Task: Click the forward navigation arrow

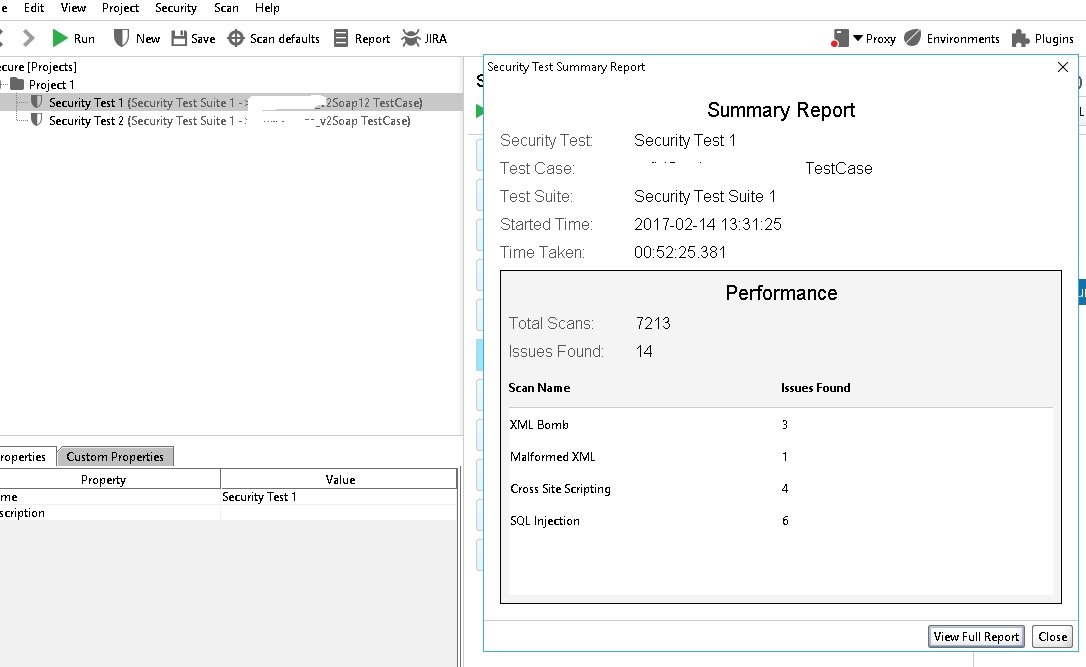Action: tap(29, 38)
